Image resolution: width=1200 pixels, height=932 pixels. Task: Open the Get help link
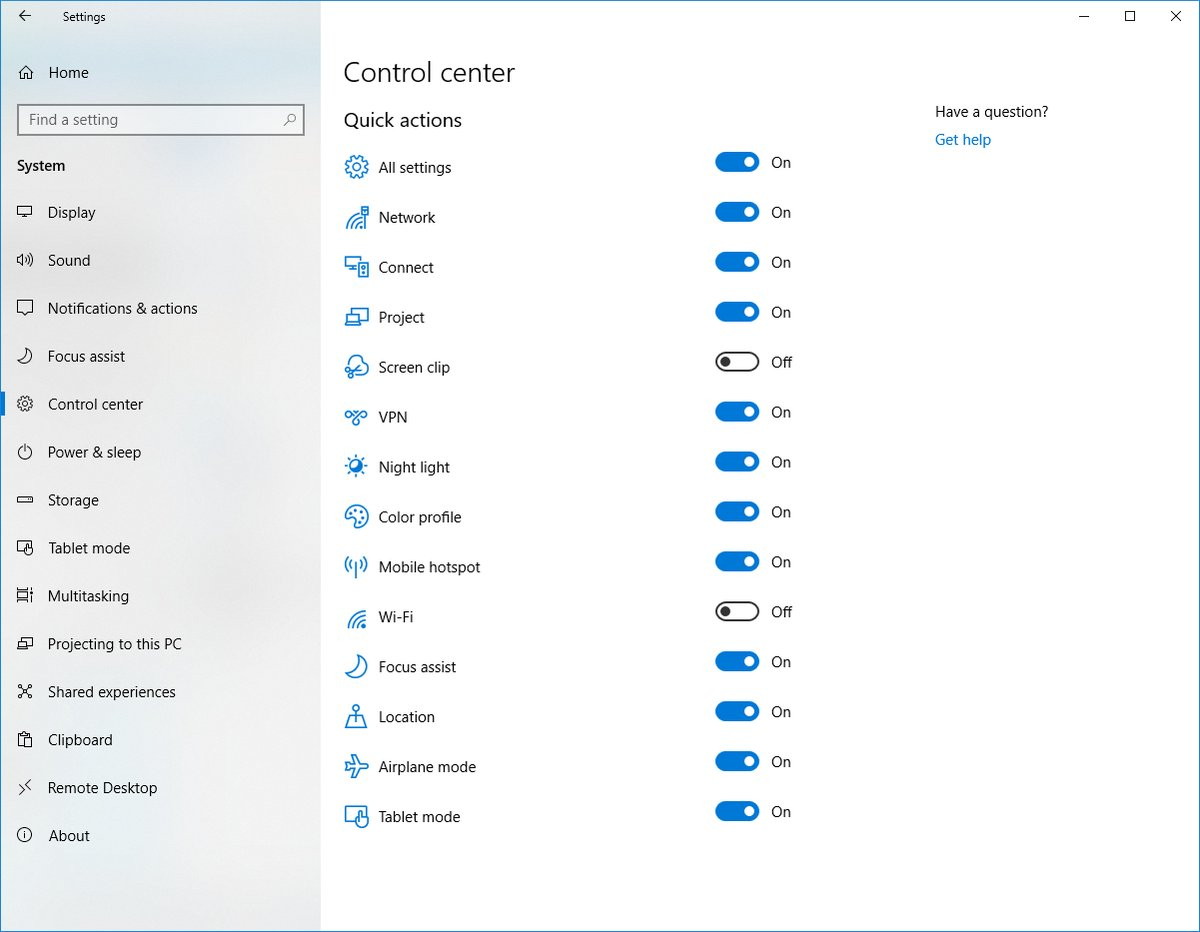tap(962, 140)
